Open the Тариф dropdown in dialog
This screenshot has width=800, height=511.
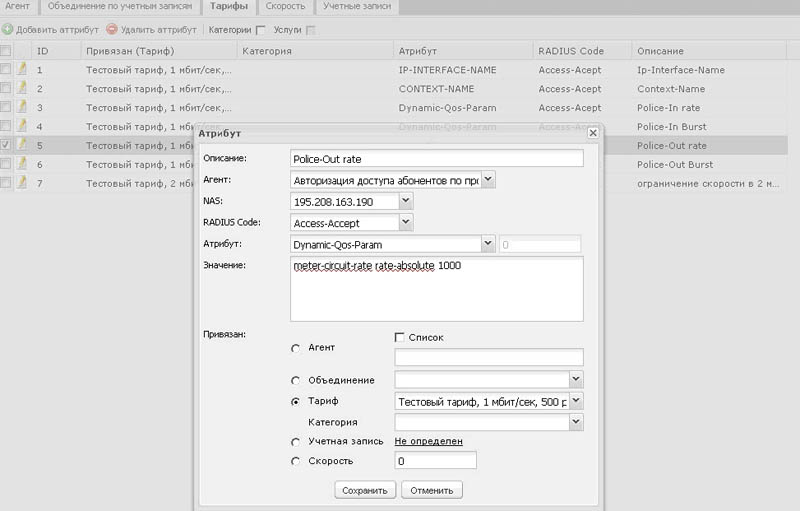pyautogui.click(x=575, y=402)
